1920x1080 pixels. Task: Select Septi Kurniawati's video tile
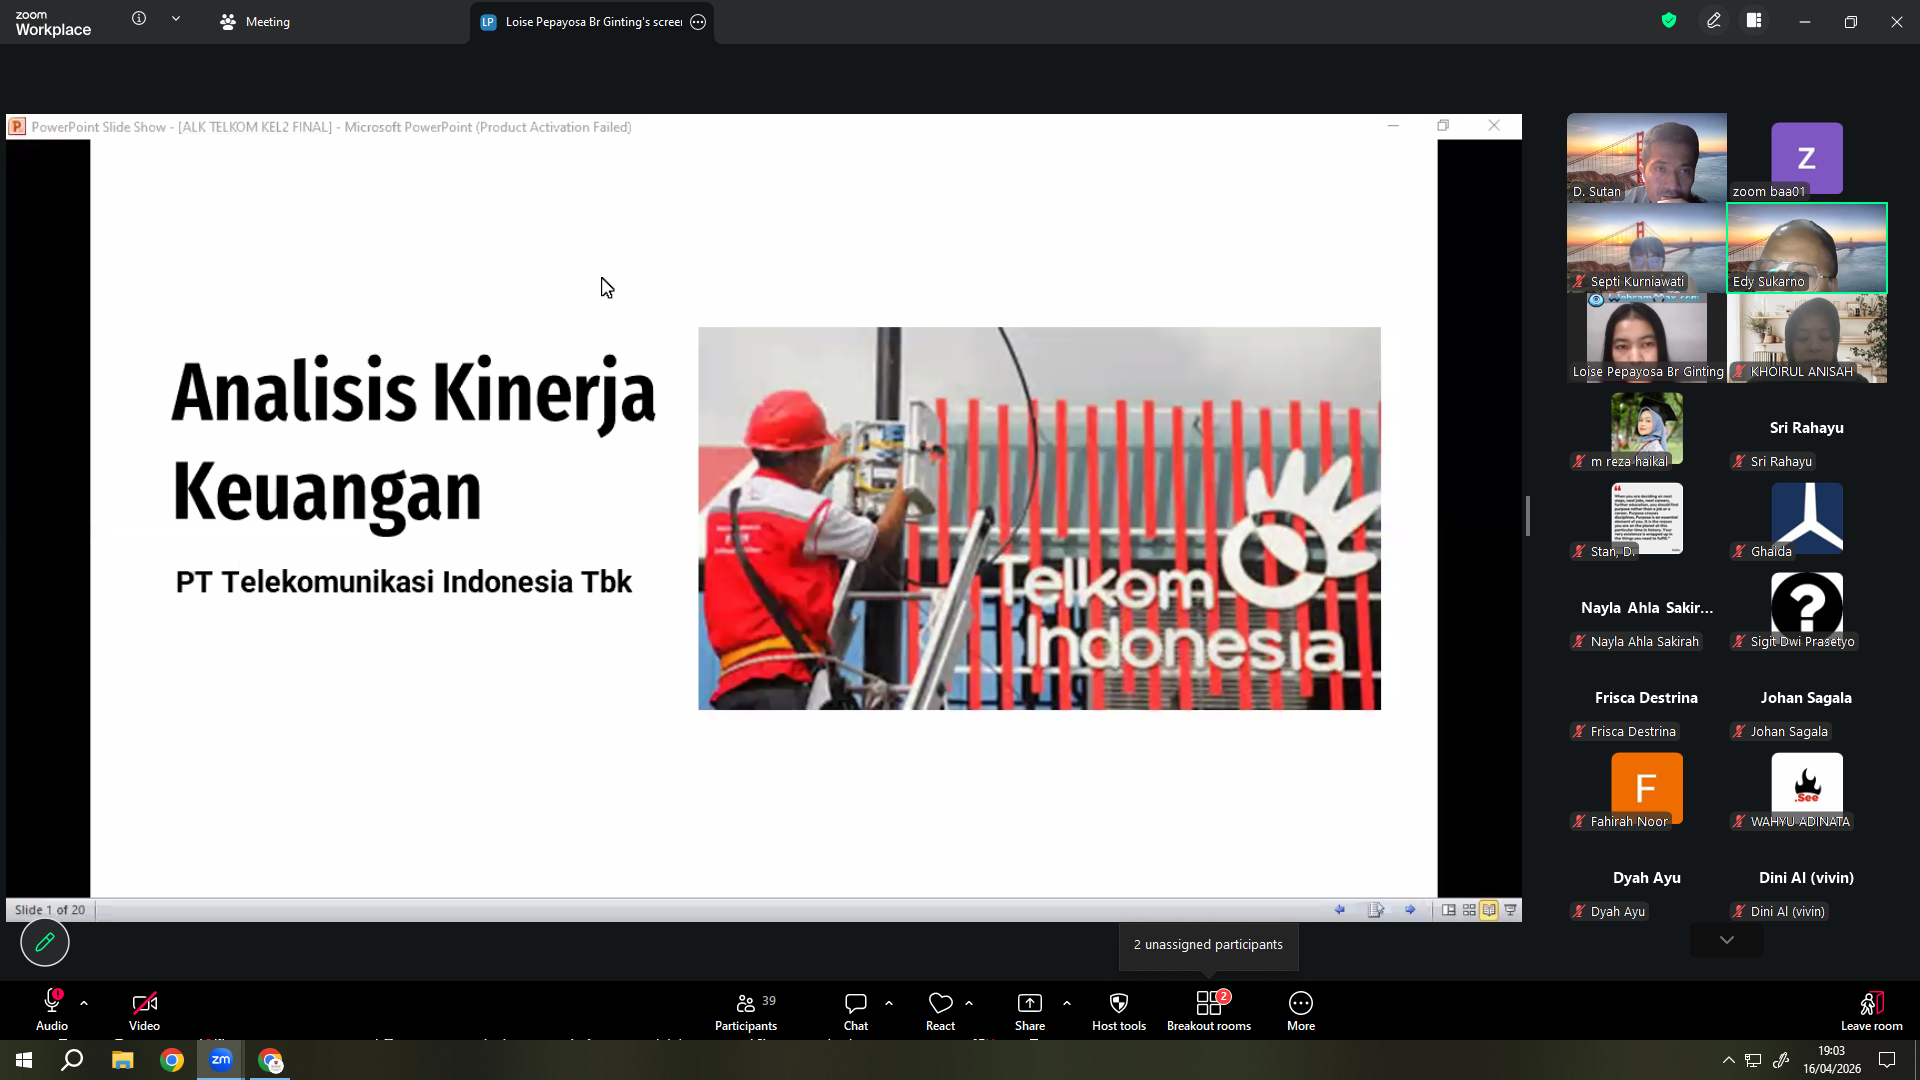click(x=1647, y=248)
